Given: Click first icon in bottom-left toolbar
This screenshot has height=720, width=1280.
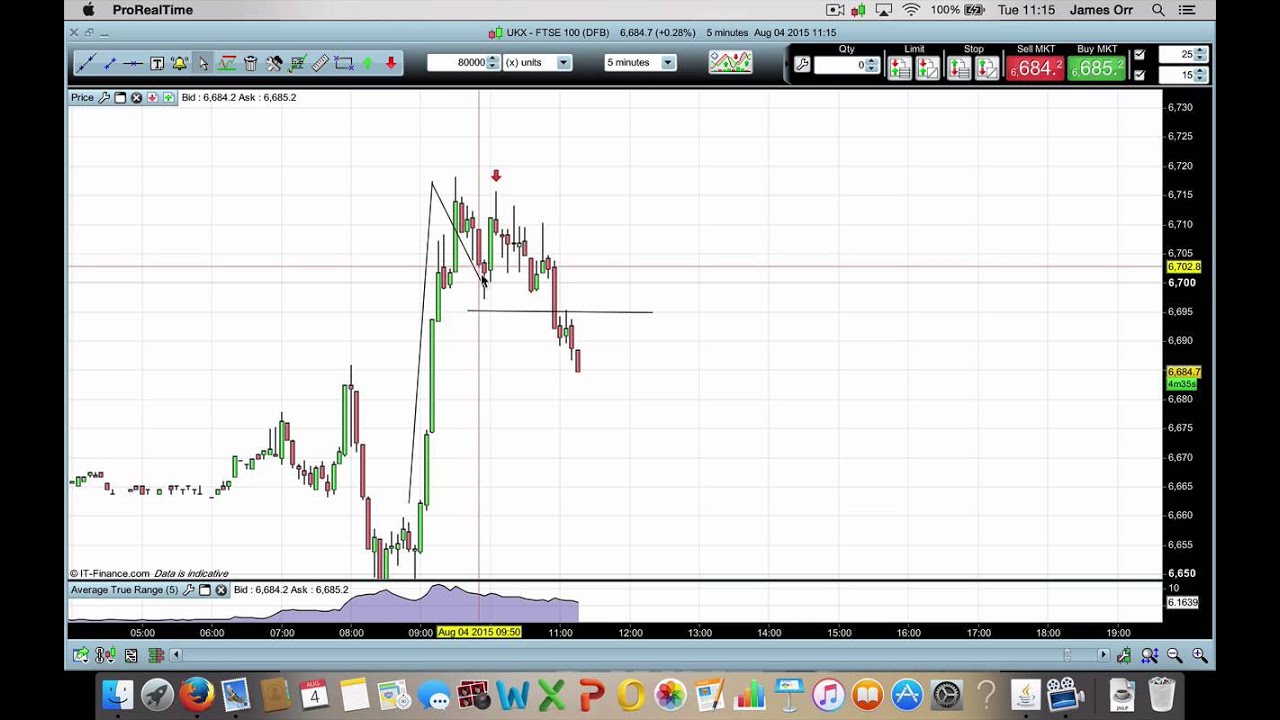Looking at the screenshot, I should click(80, 655).
